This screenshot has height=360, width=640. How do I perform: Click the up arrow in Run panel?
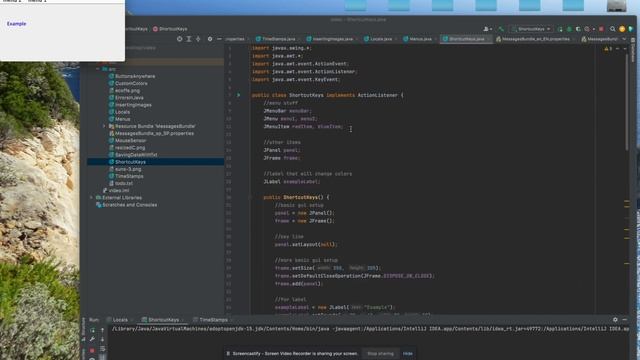tap(102, 330)
